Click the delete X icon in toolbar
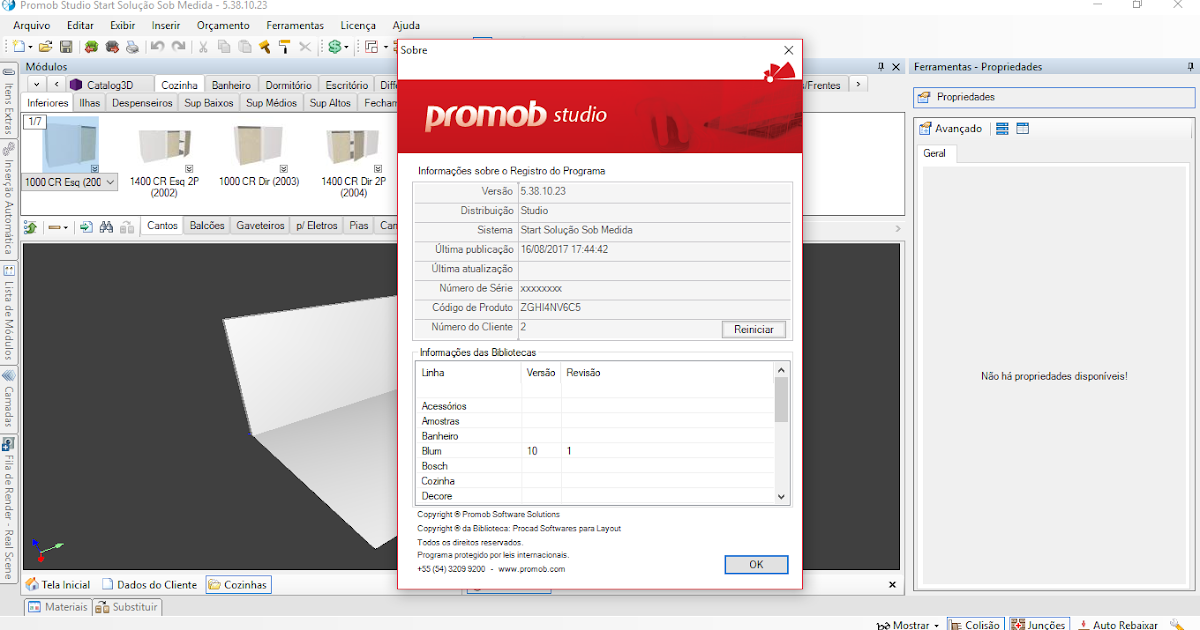Screen dimensions: 1200x630 [305, 46]
